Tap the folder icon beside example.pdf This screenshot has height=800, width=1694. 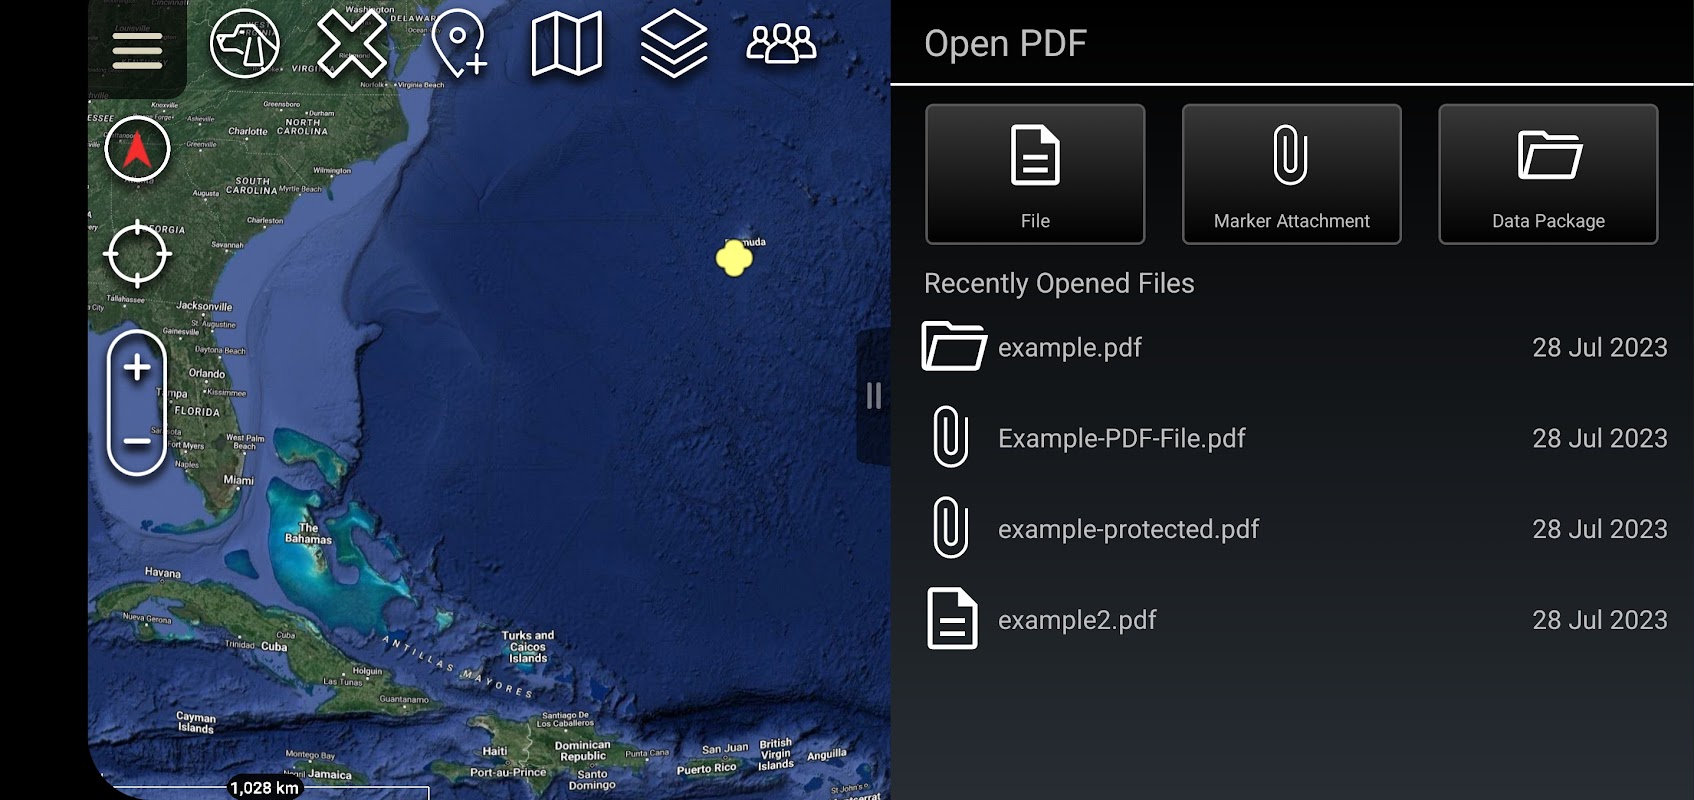953,347
